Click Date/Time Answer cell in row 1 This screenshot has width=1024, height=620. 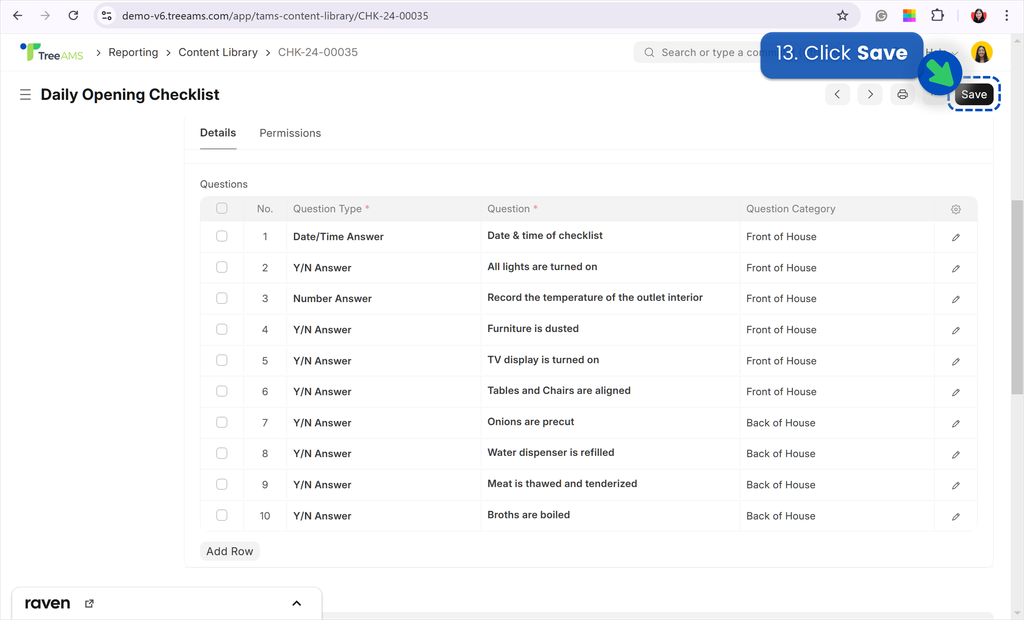coord(383,237)
